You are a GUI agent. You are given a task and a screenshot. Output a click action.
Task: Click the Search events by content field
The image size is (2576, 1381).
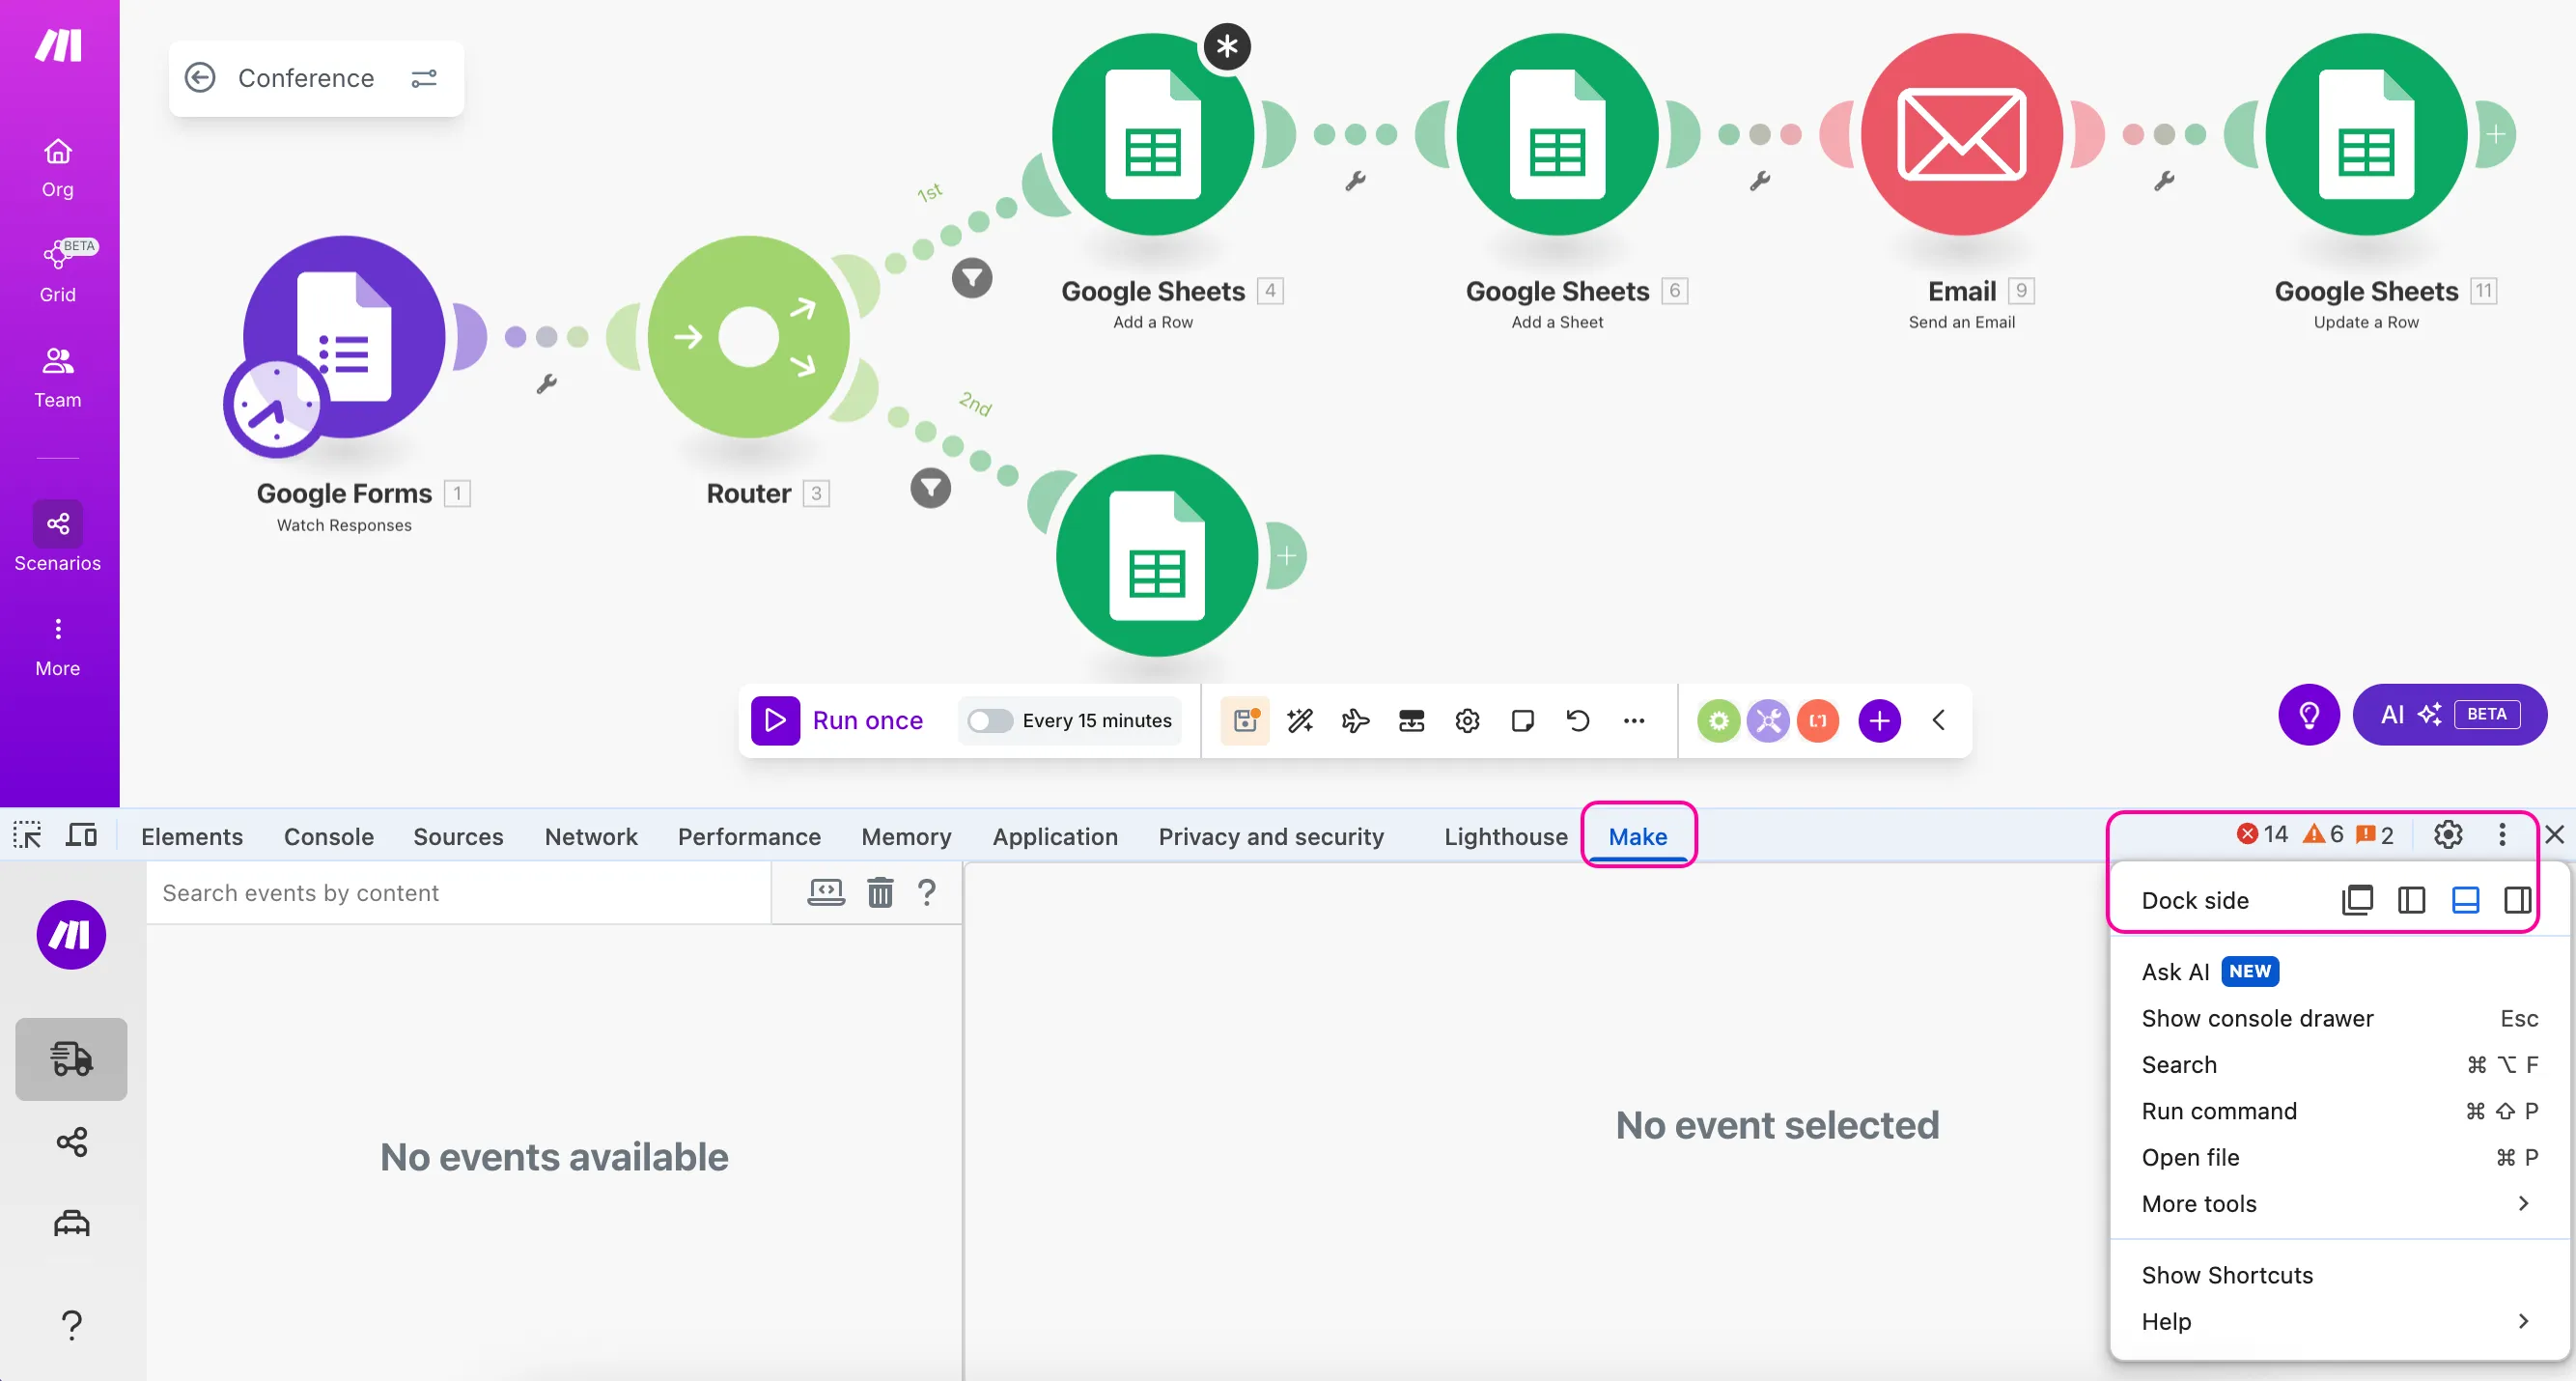click(460, 892)
